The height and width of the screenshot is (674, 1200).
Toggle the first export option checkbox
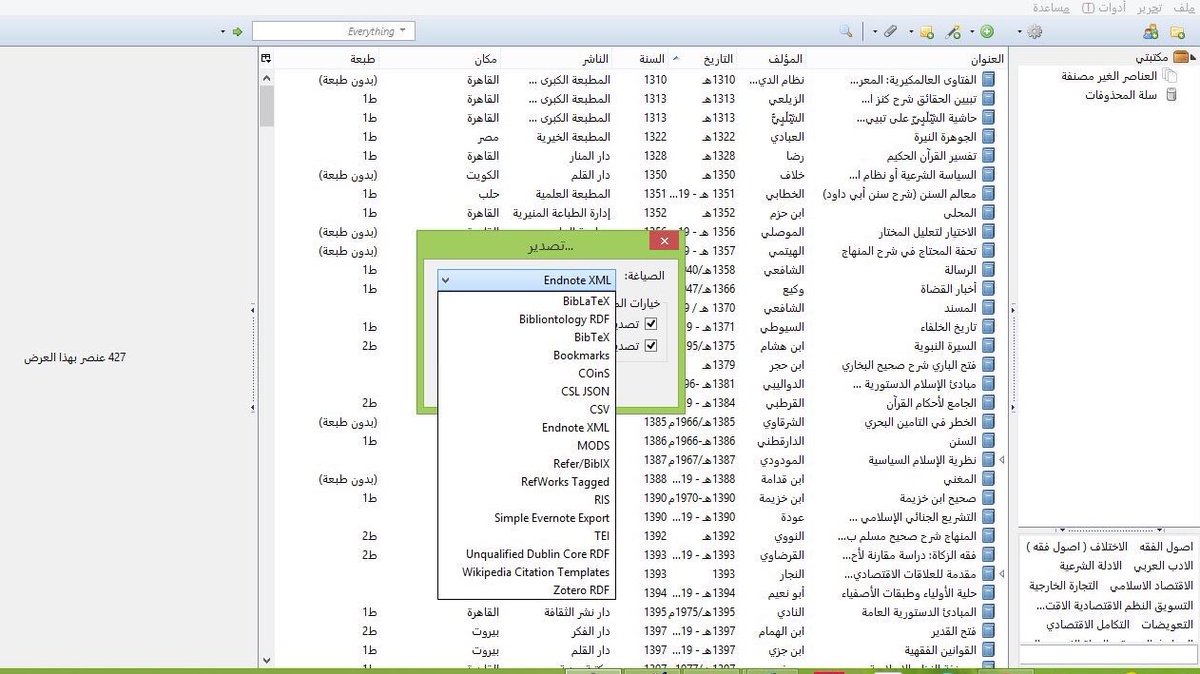coord(651,324)
